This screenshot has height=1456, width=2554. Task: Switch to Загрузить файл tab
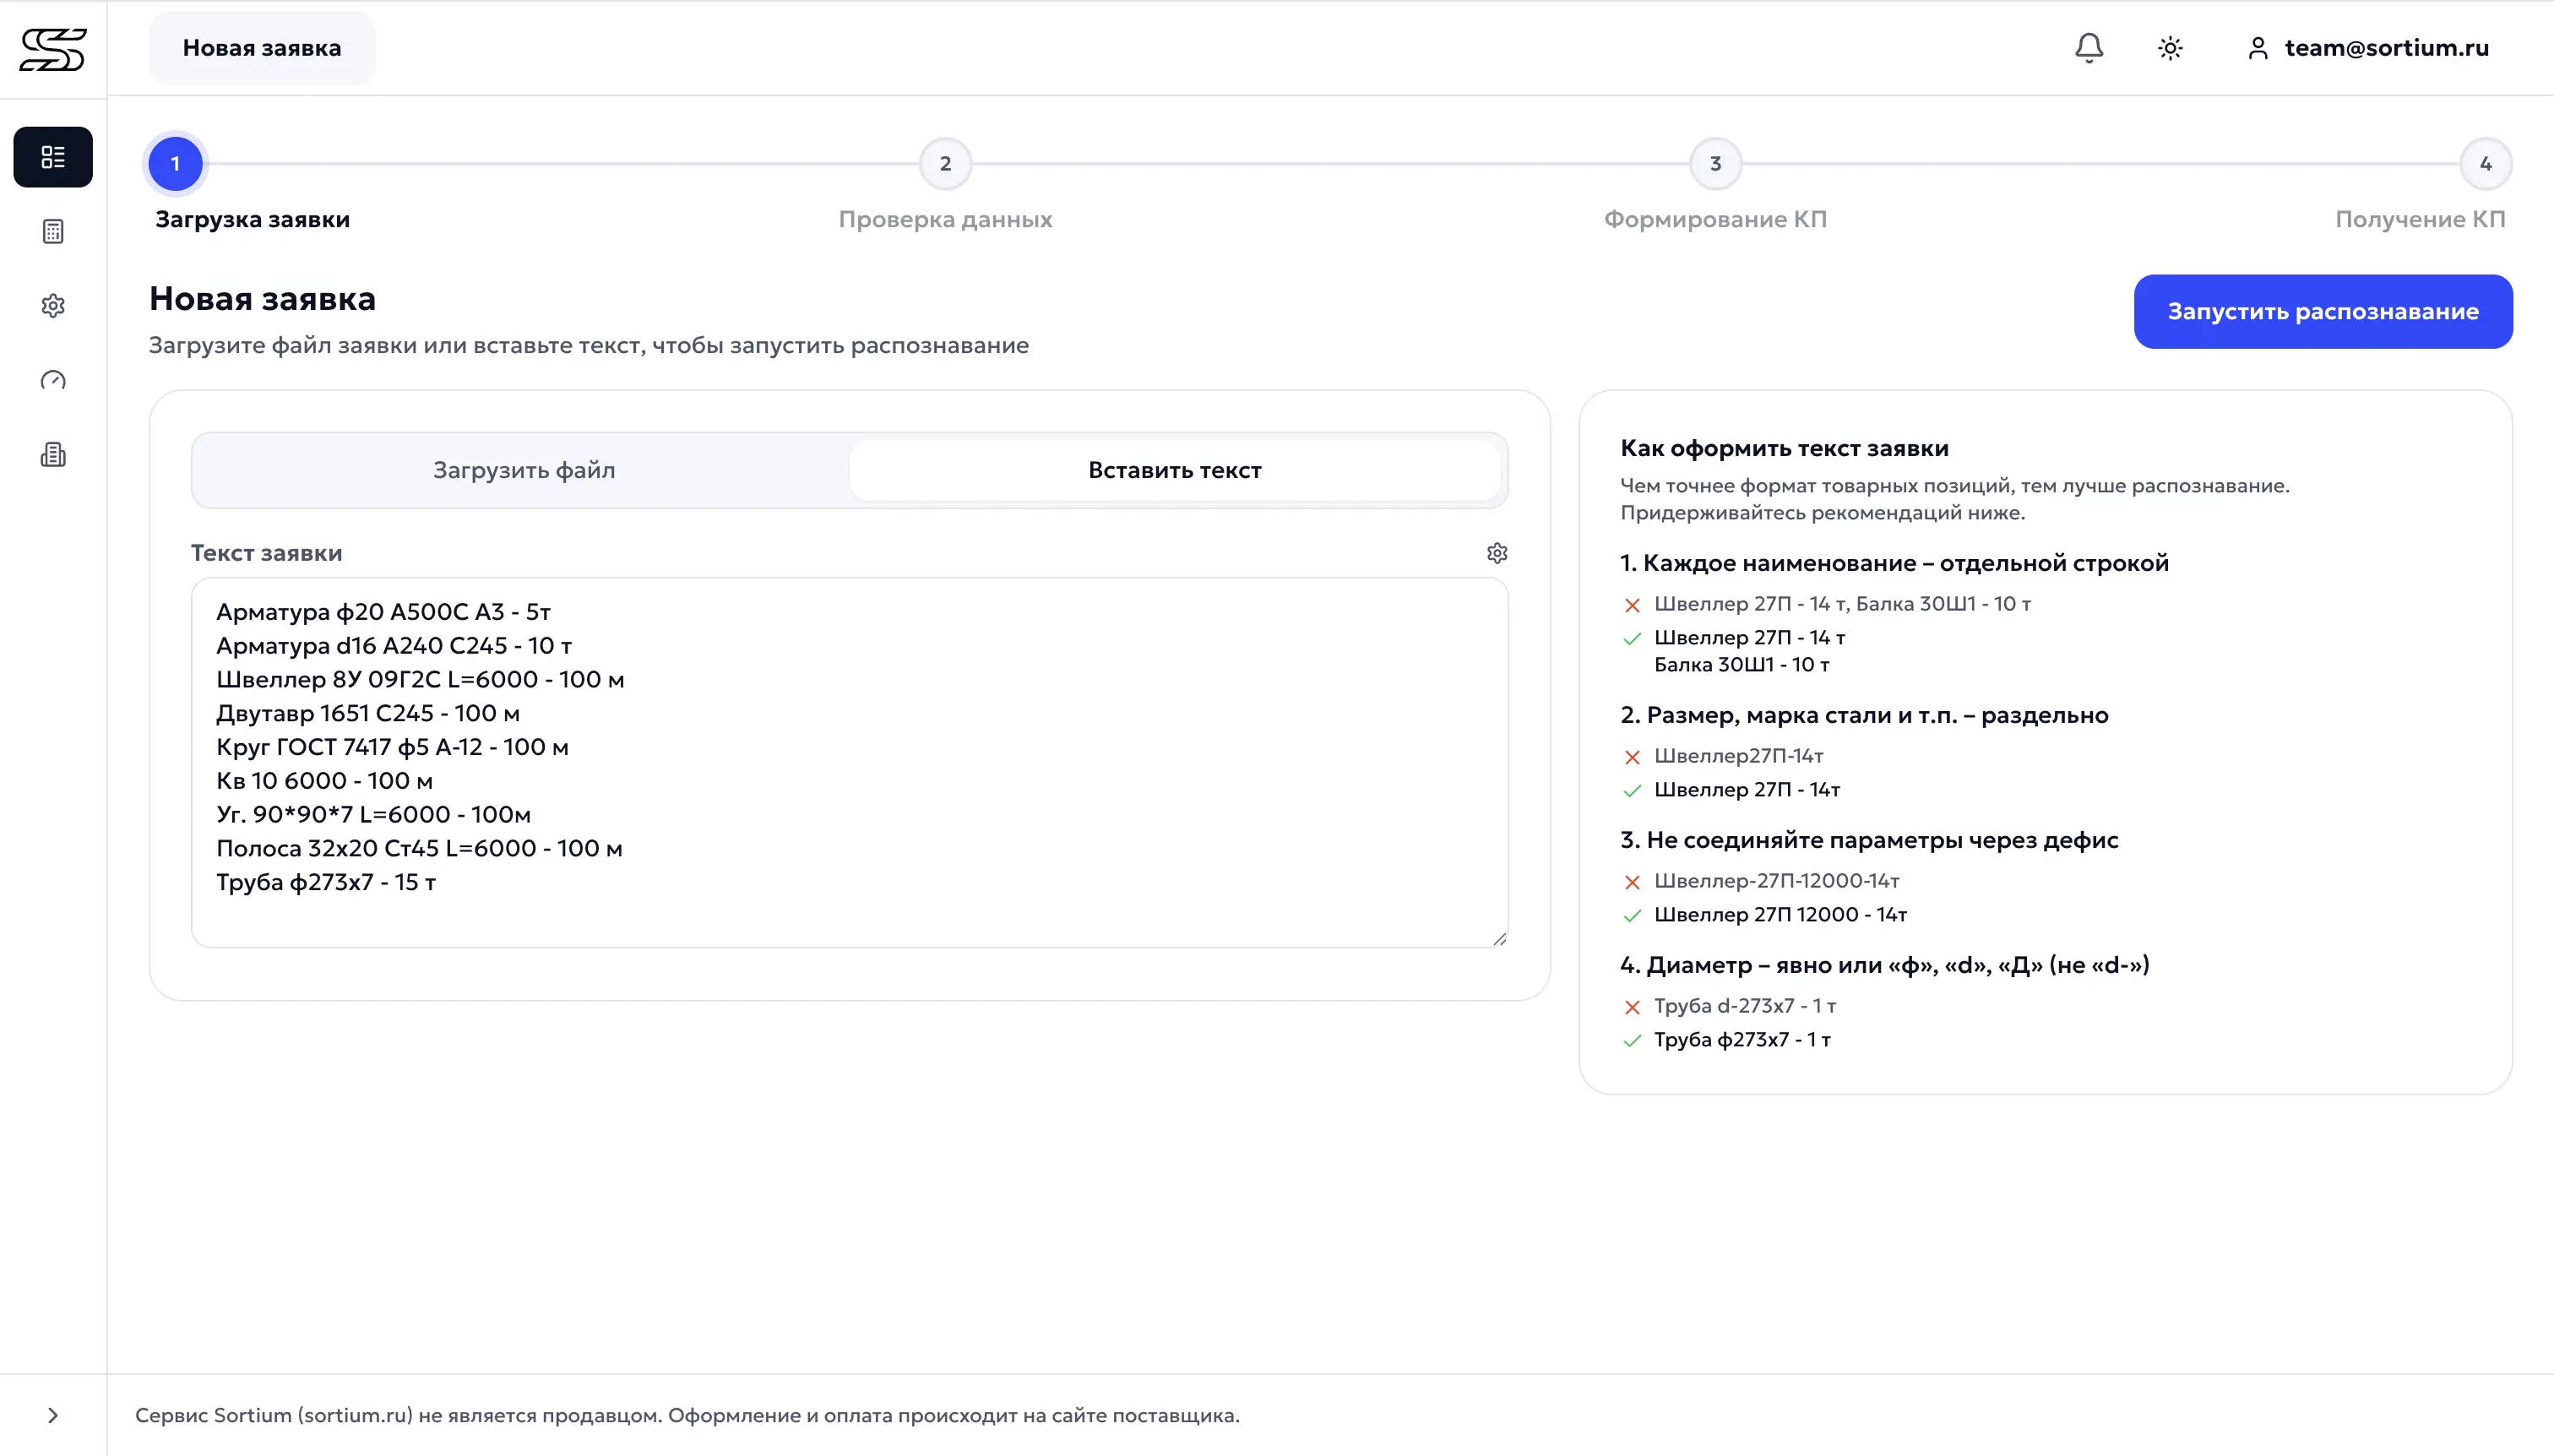point(524,470)
